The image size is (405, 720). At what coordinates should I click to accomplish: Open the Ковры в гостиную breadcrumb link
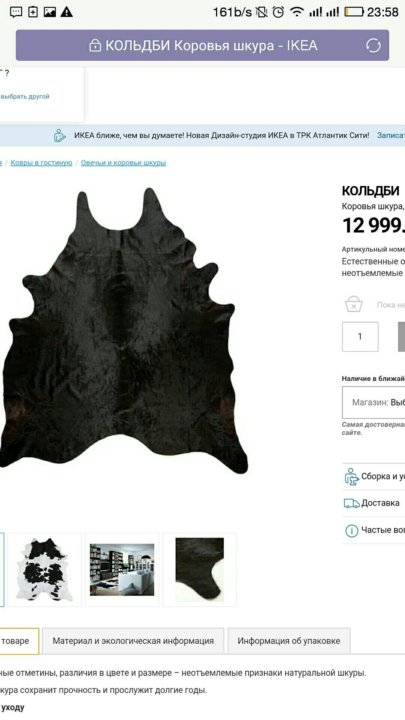(x=41, y=163)
